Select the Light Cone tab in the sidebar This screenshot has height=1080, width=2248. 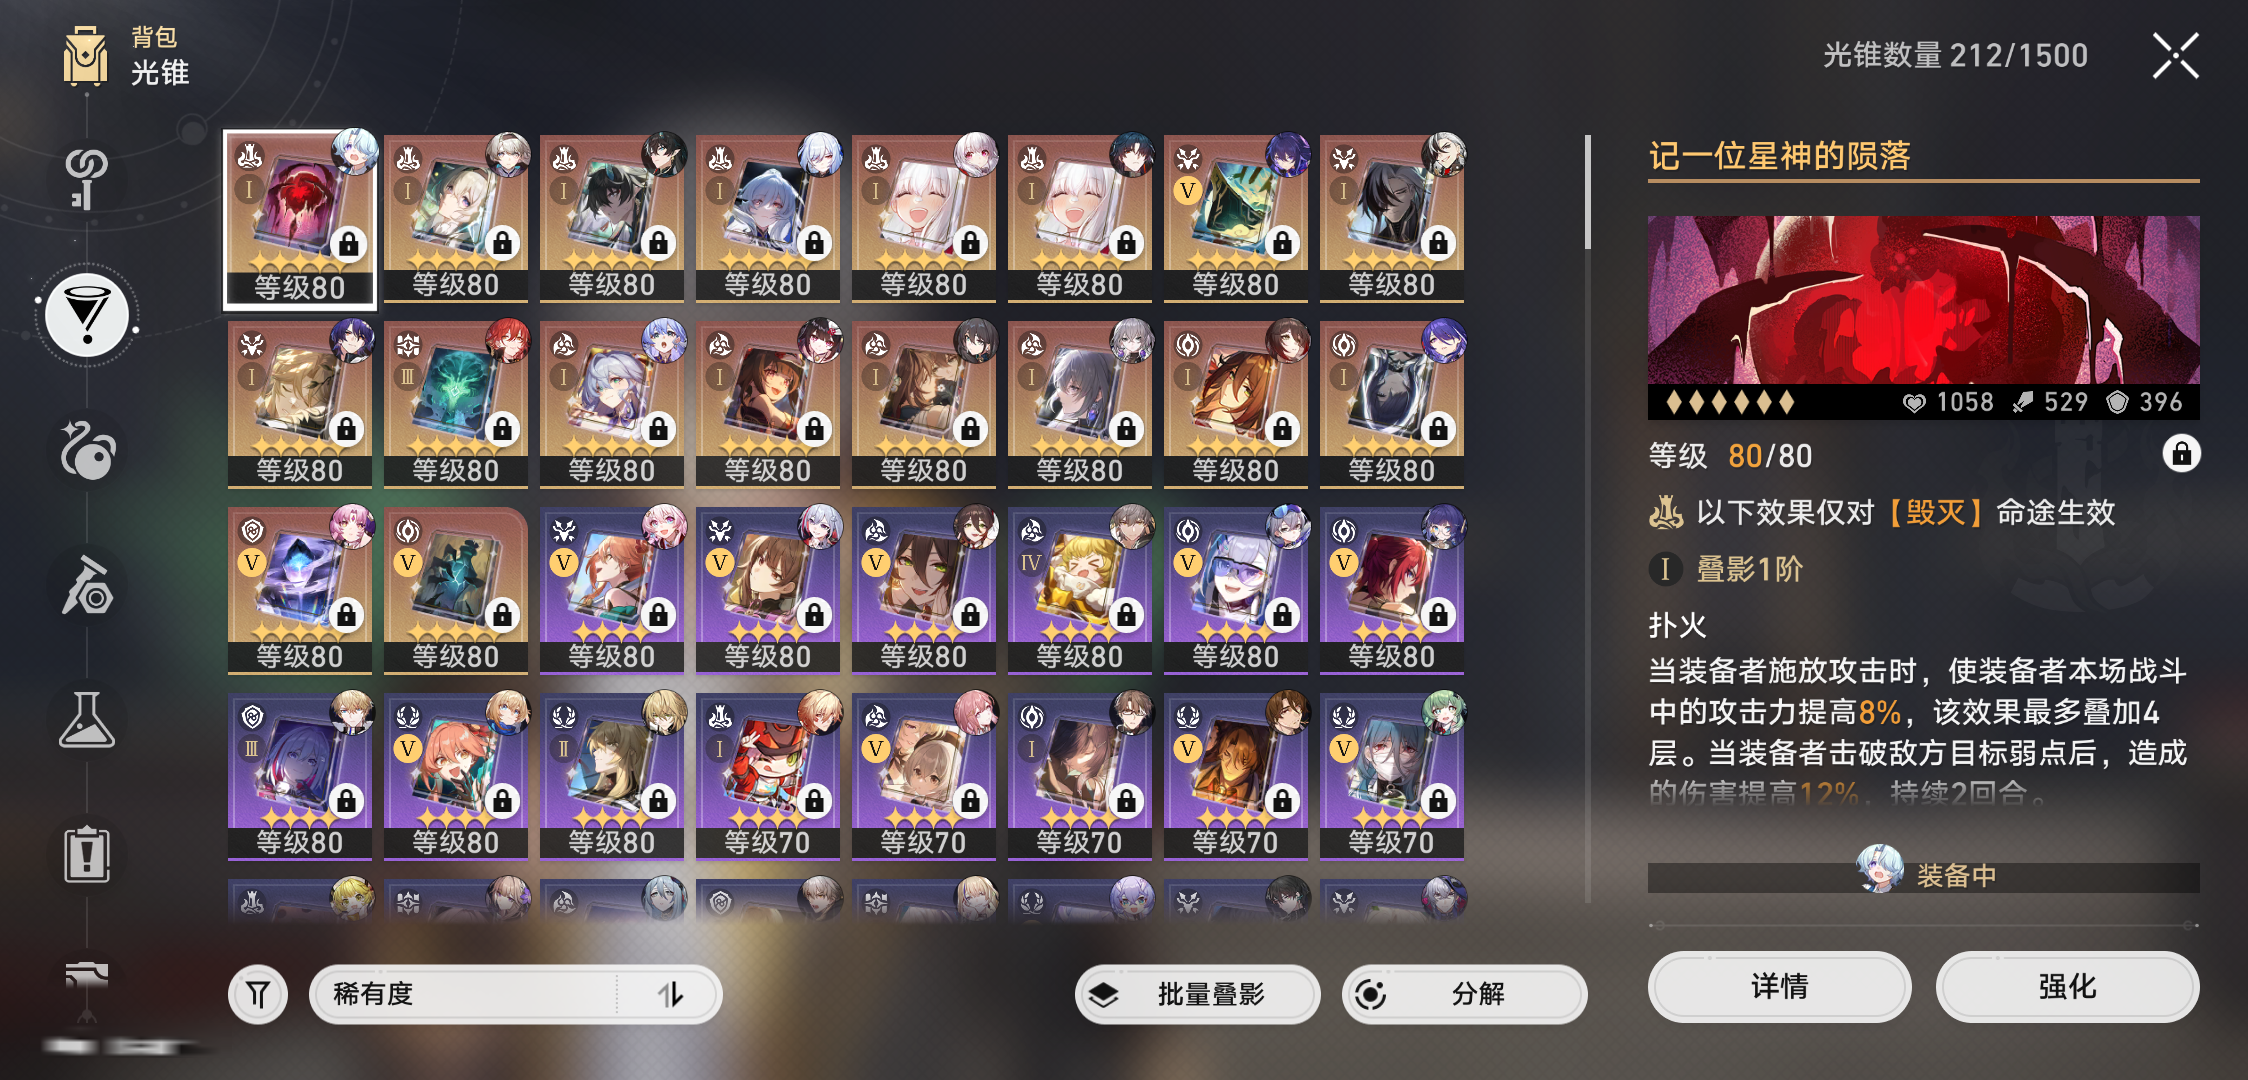pyautogui.click(x=88, y=316)
